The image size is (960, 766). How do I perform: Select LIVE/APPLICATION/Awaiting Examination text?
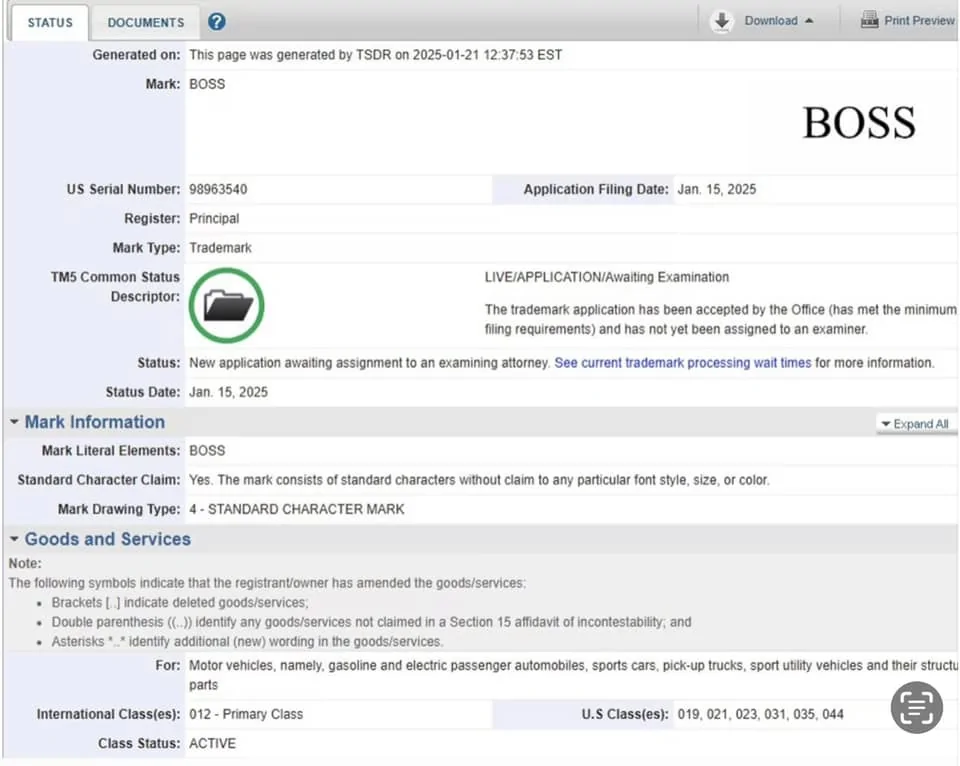point(607,277)
